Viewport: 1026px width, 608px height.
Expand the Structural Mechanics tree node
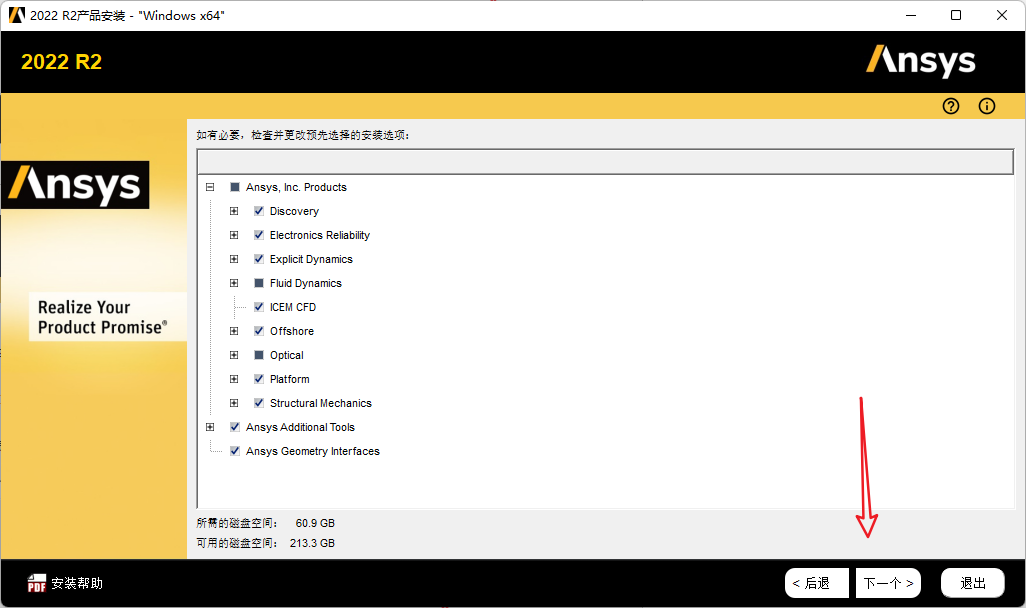point(234,403)
